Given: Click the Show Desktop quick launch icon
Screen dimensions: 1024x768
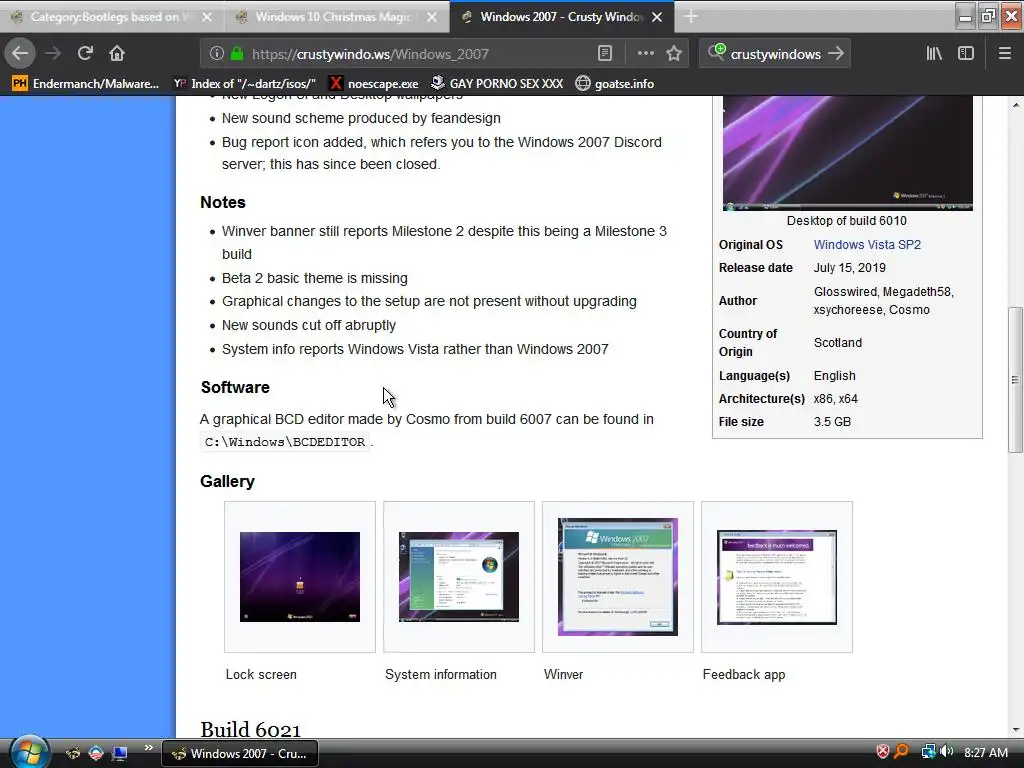Looking at the screenshot, I should pyautogui.click(x=120, y=753).
